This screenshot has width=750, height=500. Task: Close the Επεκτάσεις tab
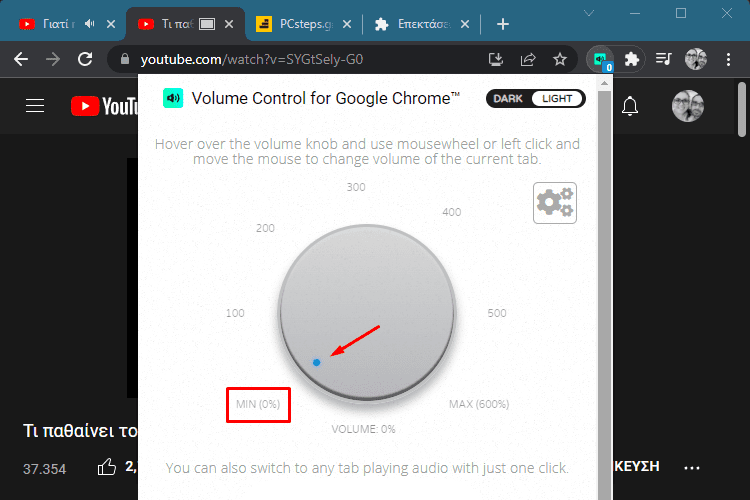click(465, 24)
